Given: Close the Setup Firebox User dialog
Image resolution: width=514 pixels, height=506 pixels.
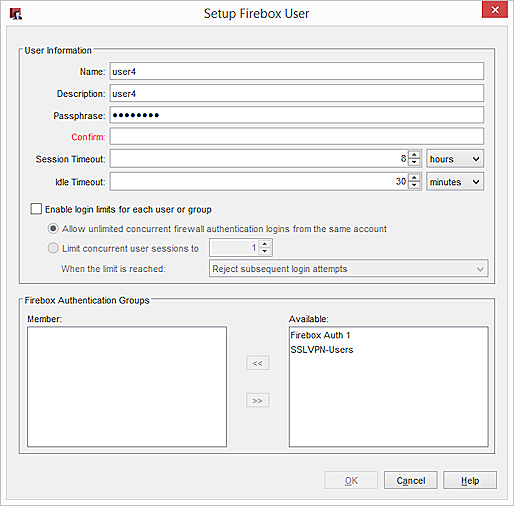Looking at the screenshot, I should pos(495,10).
